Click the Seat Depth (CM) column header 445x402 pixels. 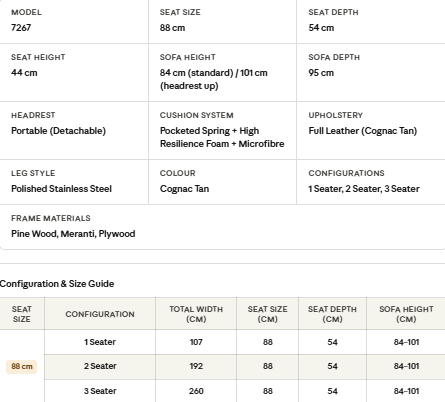pyautogui.click(x=332, y=314)
